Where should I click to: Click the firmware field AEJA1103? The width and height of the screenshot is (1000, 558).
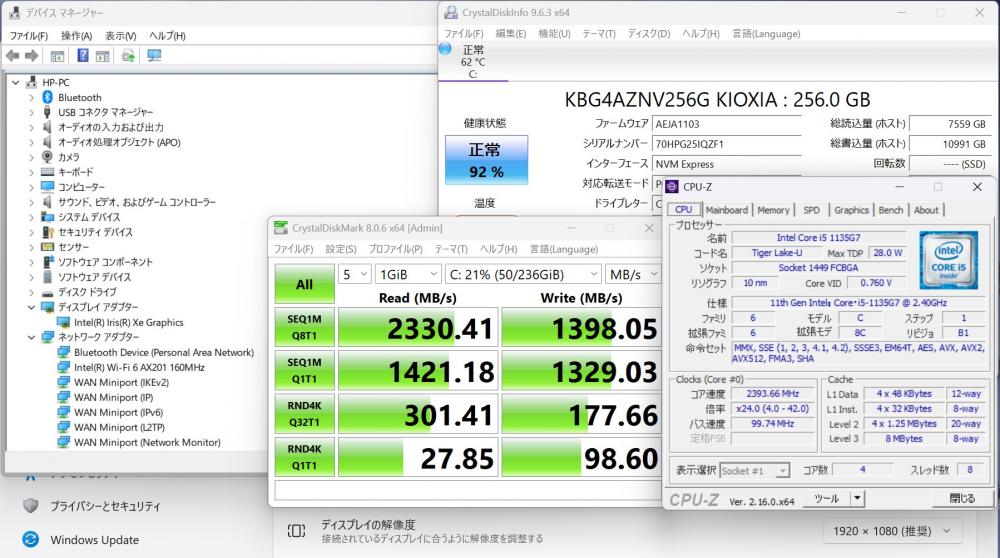click(727, 124)
